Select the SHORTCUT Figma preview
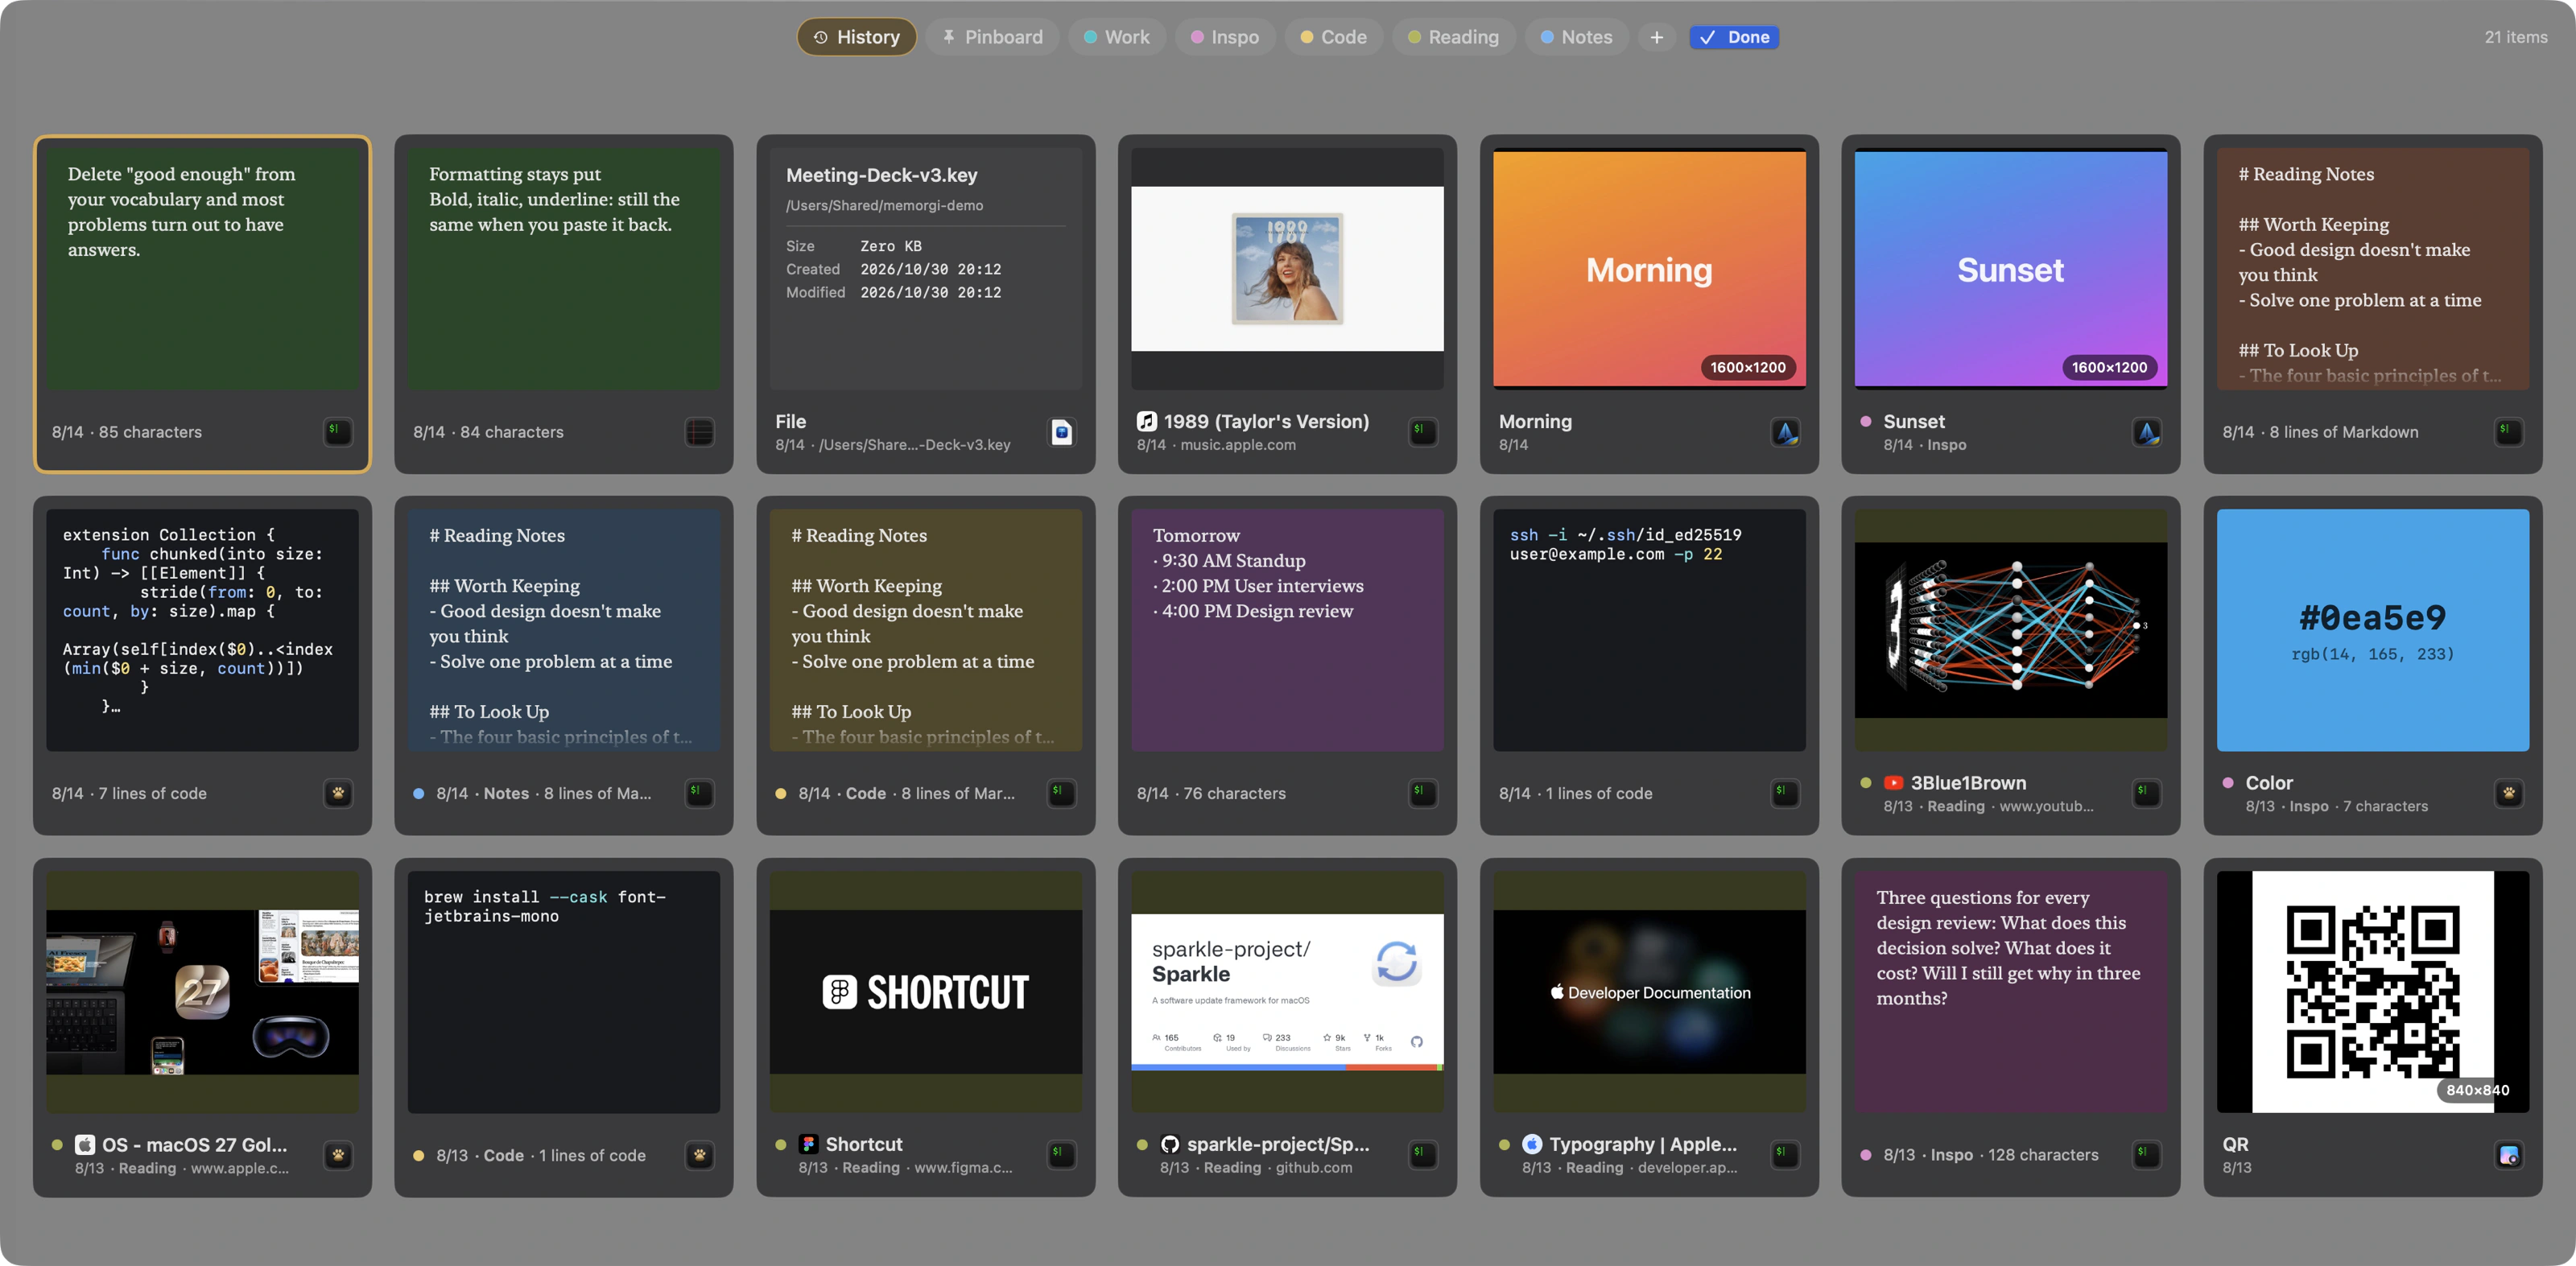Viewport: 2576px width, 1266px height. pyautogui.click(x=925, y=992)
